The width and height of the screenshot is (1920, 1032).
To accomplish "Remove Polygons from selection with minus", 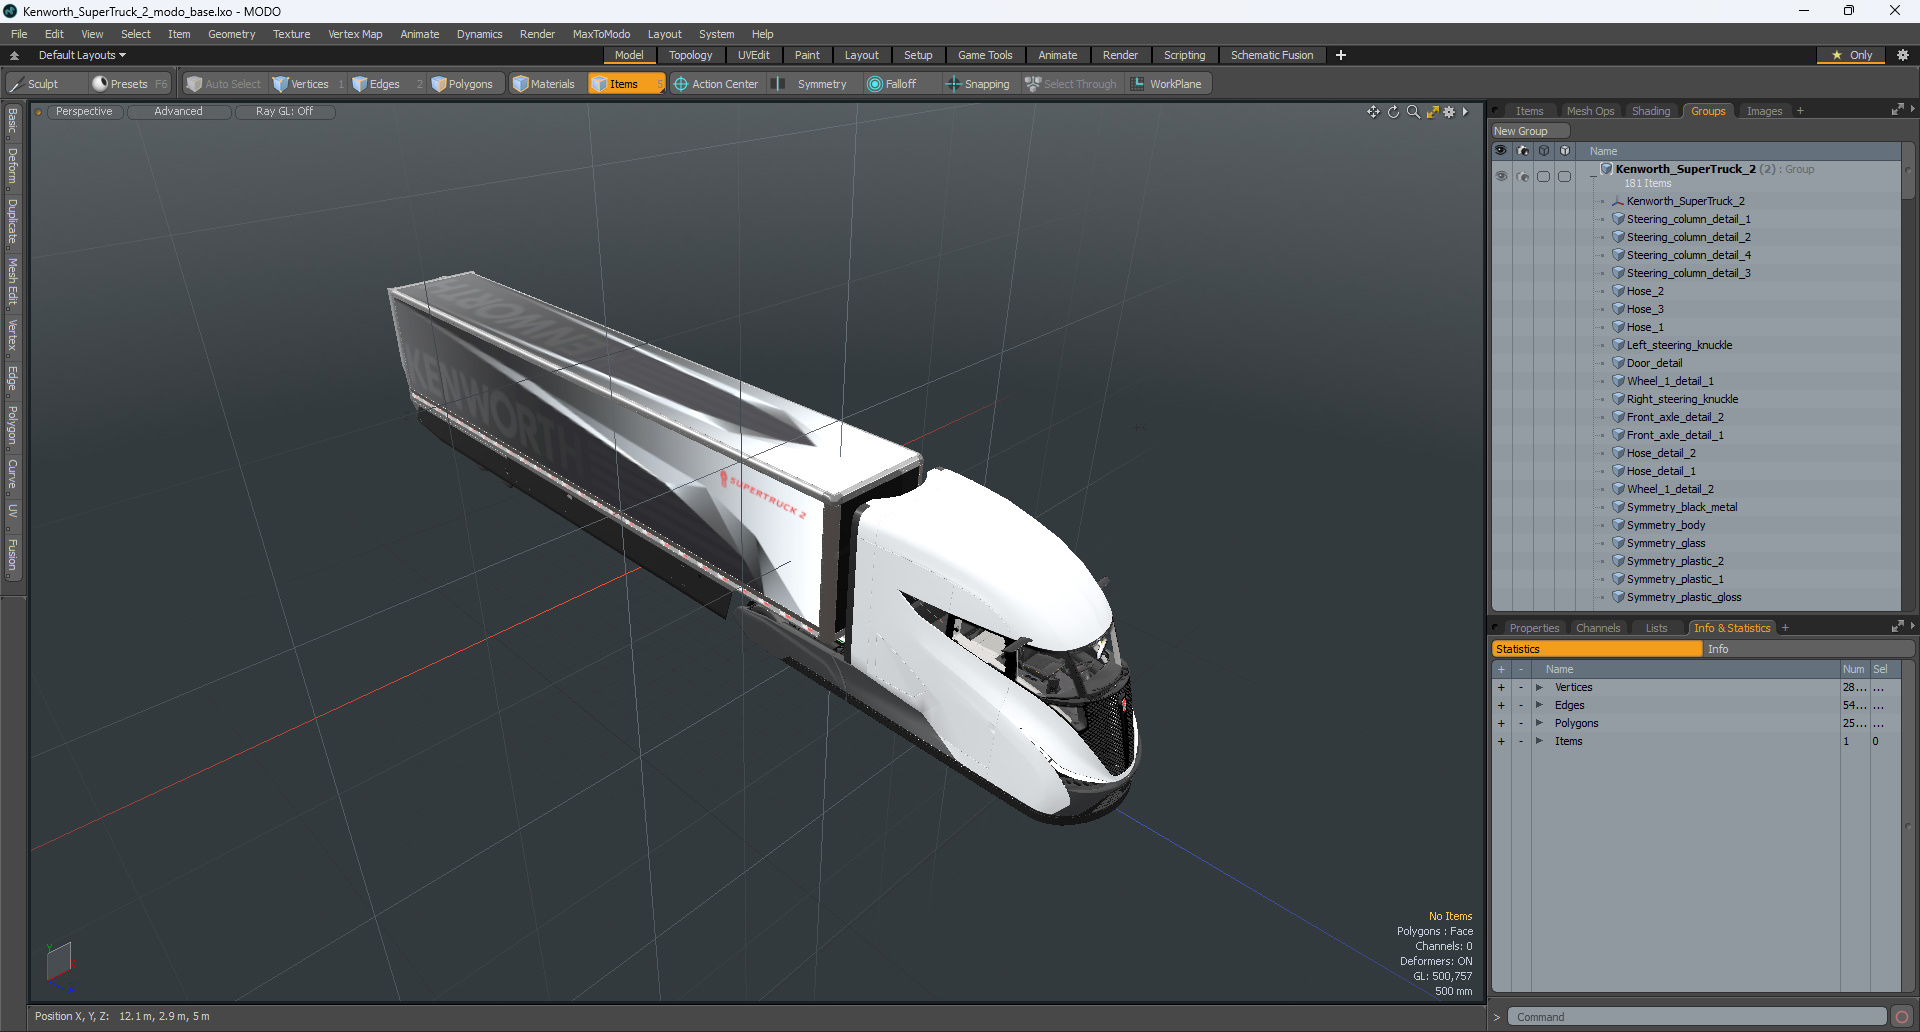I will [x=1521, y=723].
